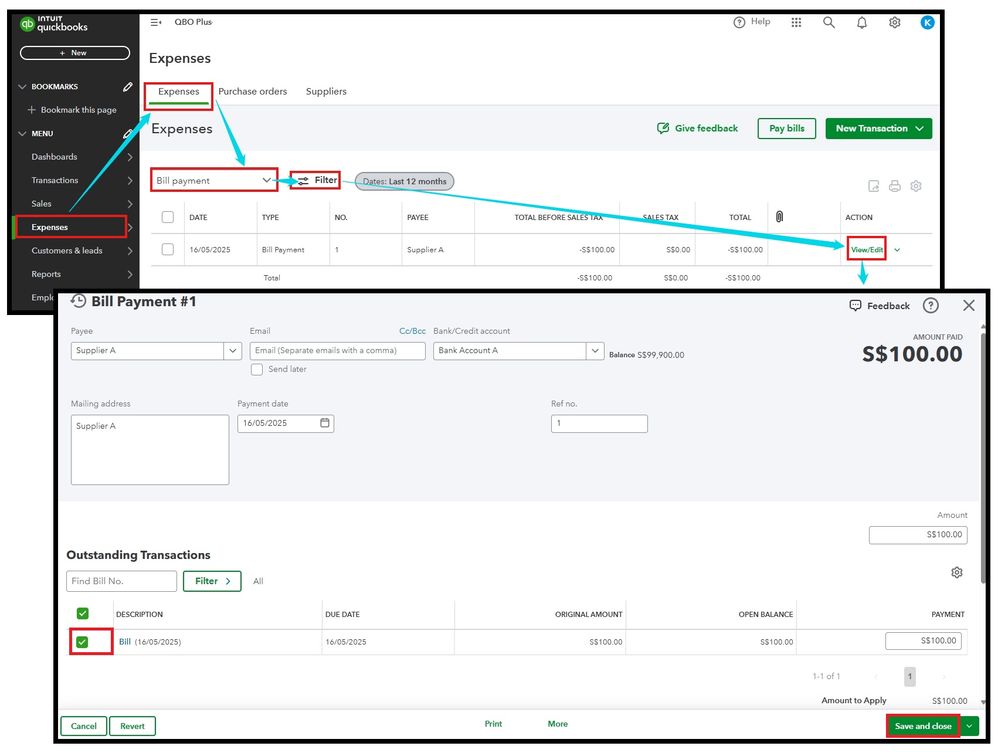
Task: Click Save and close
Action: click(923, 726)
